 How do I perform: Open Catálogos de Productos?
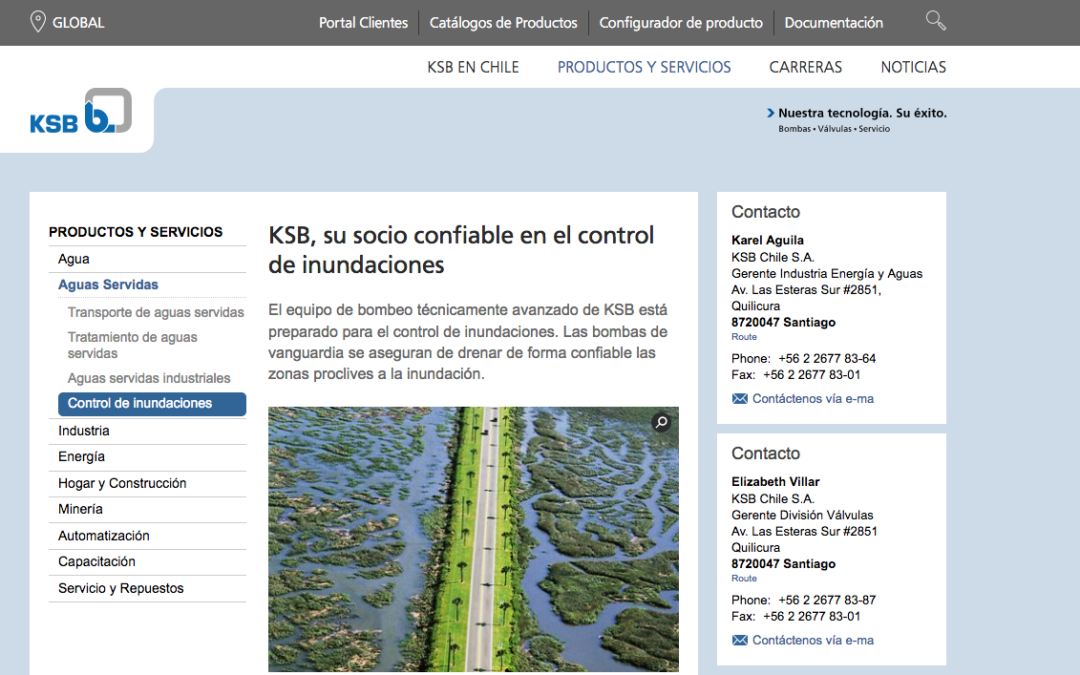click(503, 23)
